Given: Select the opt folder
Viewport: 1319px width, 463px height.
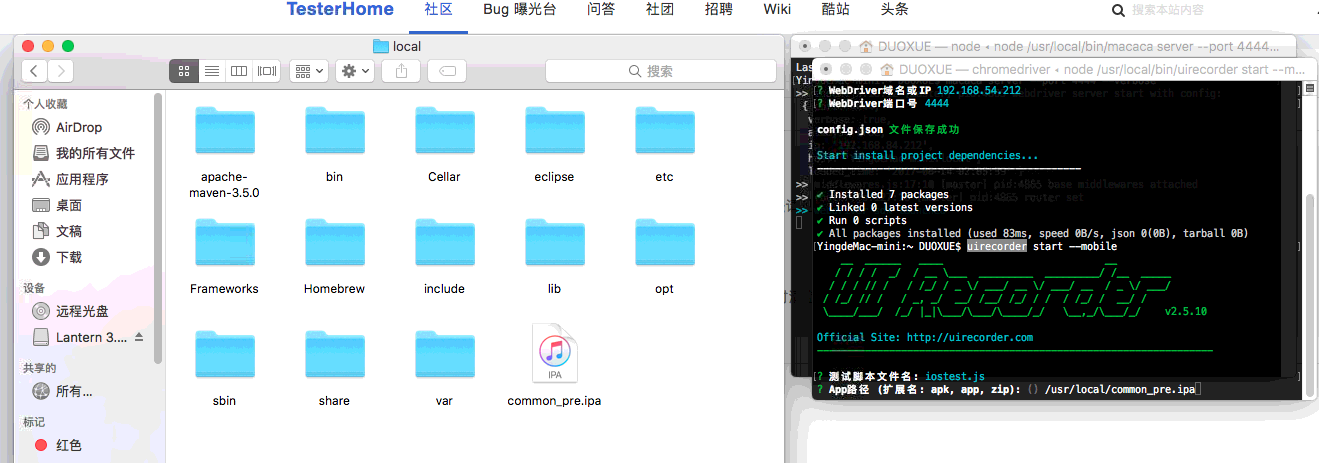Looking at the screenshot, I should pyautogui.click(x=664, y=242).
